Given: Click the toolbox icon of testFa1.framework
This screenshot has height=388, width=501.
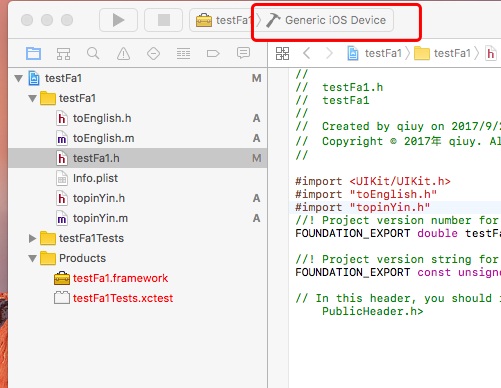Looking at the screenshot, I should (62, 278).
